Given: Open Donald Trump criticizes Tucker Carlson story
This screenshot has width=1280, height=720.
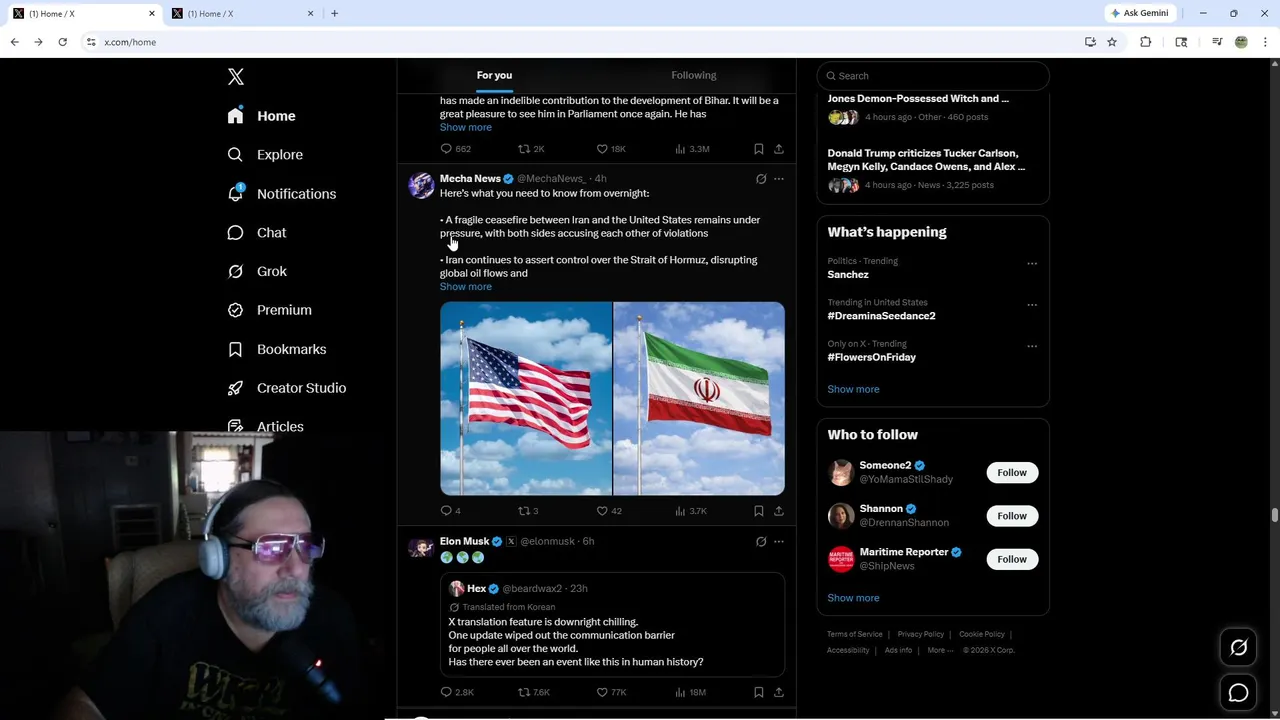Looking at the screenshot, I should [926, 160].
